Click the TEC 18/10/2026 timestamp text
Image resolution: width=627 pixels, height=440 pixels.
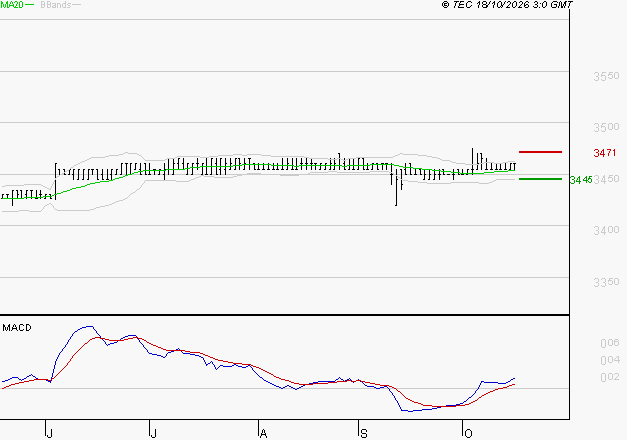[x=507, y=5]
